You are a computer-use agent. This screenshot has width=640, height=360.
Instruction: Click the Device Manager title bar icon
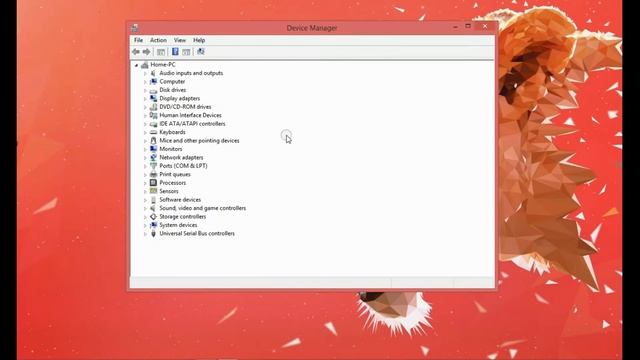(134, 28)
